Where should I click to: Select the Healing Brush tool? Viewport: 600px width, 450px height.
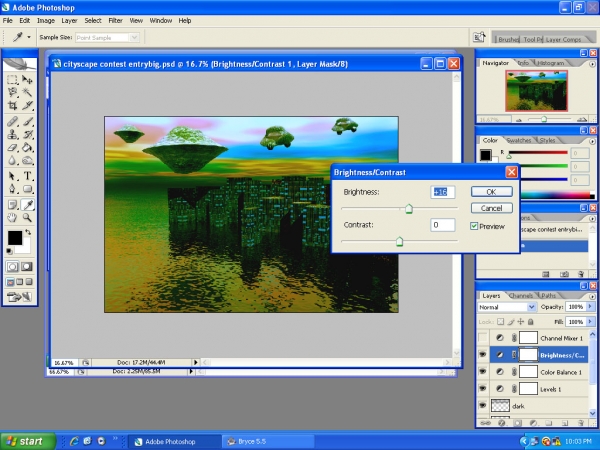[12, 122]
